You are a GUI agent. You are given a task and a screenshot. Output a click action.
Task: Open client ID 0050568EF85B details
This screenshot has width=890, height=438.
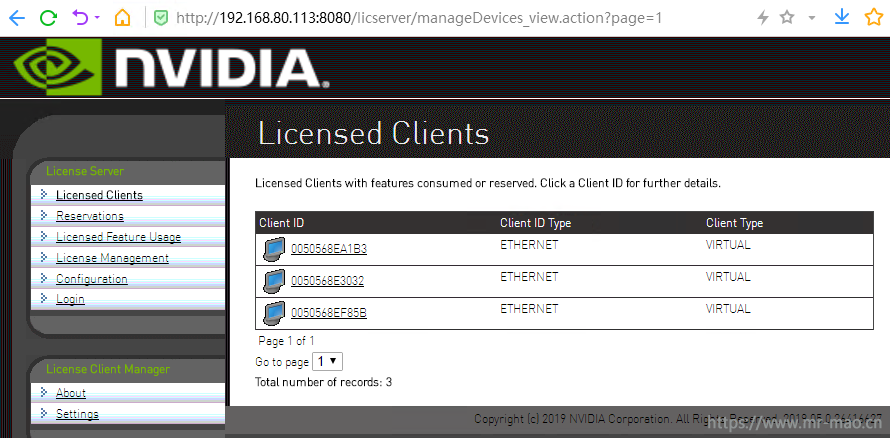[329, 313]
